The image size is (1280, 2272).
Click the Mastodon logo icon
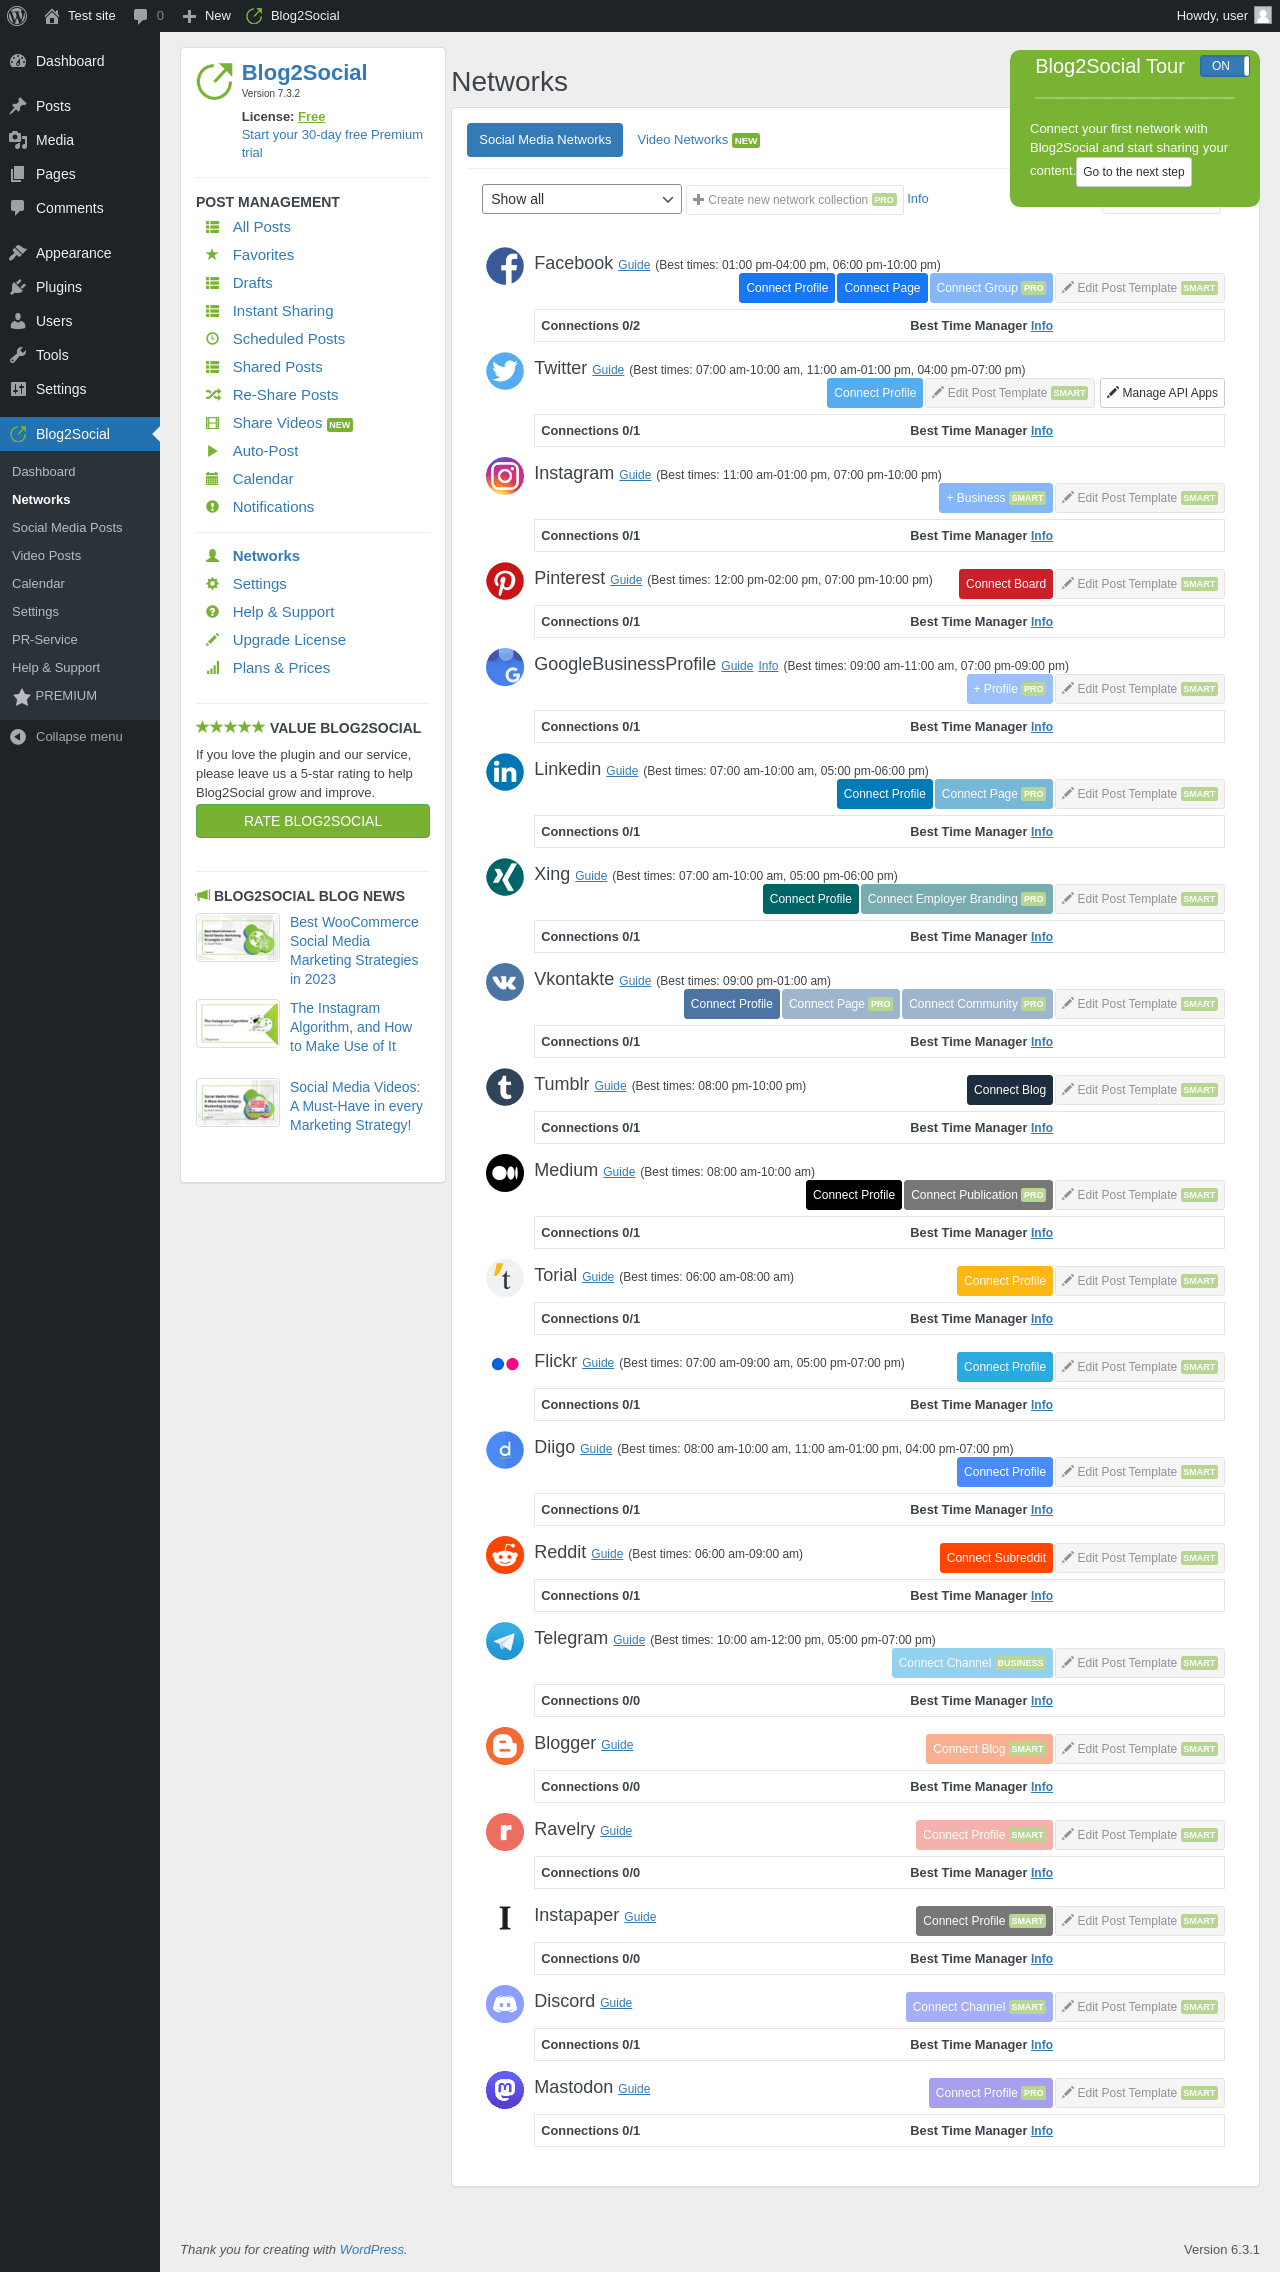[x=505, y=2090]
